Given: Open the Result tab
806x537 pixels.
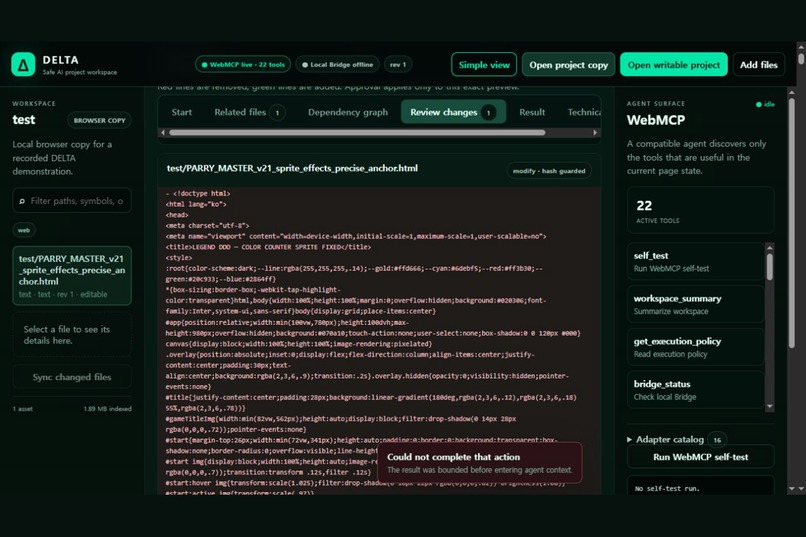Looking at the screenshot, I should 532,112.
